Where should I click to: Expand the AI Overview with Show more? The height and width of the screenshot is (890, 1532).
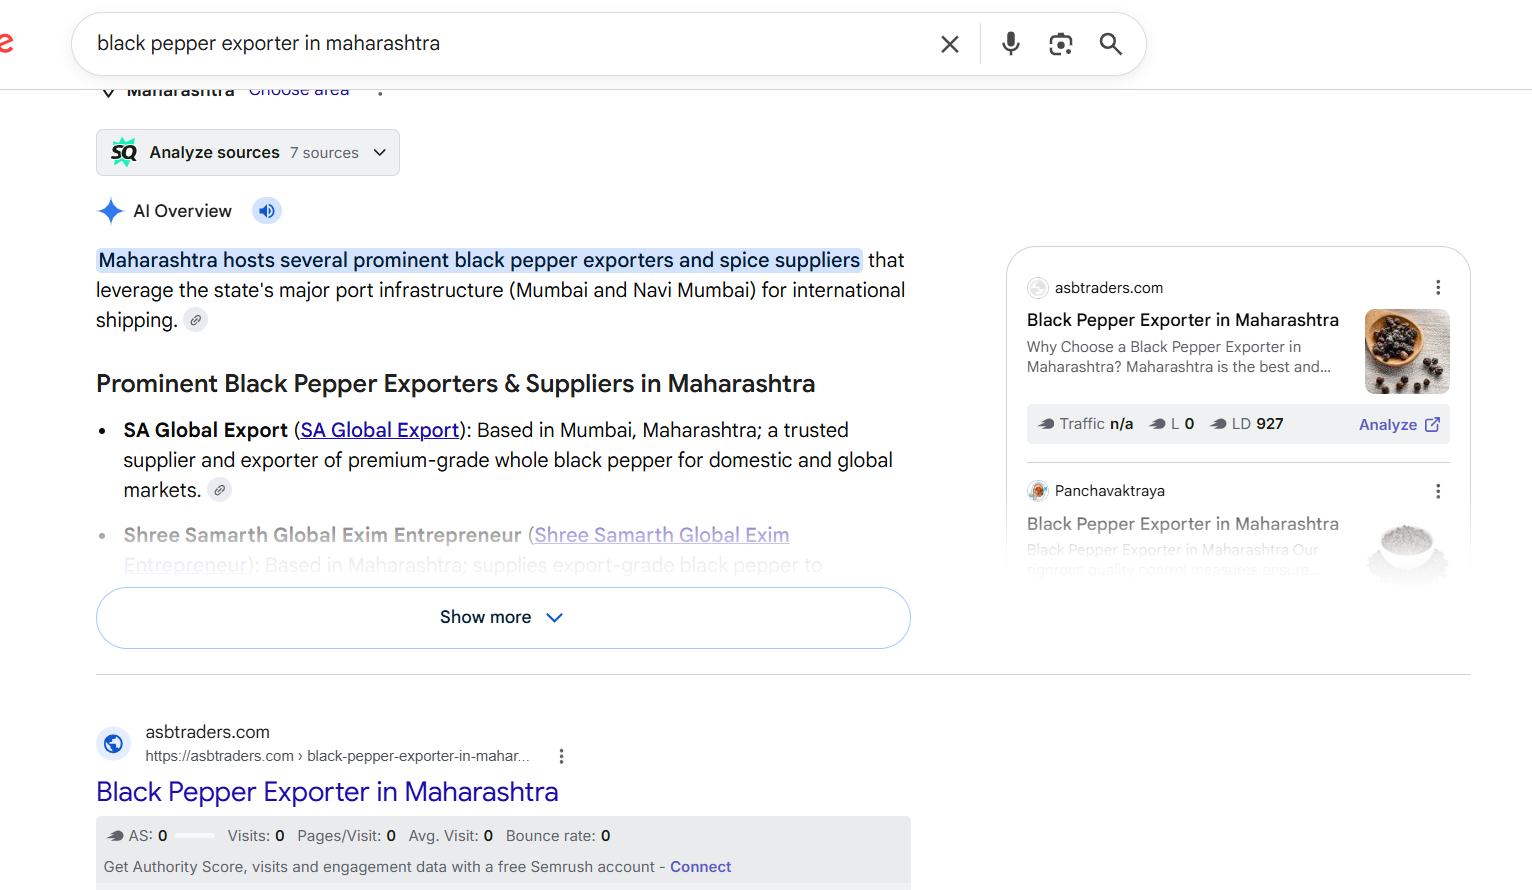503,618
